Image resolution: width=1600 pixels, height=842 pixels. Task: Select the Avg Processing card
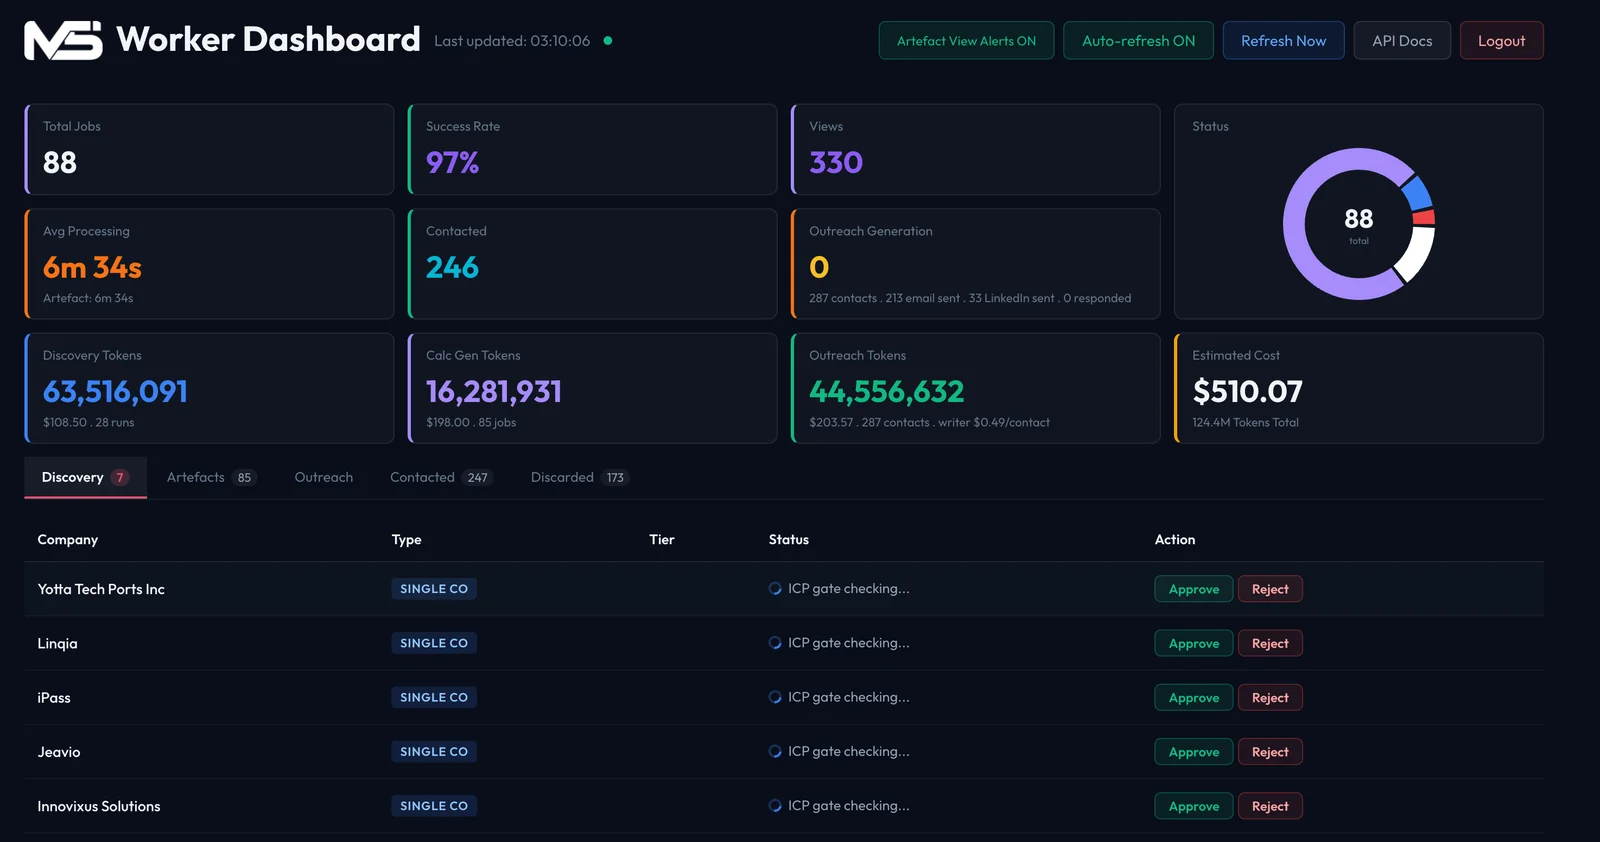(x=209, y=264)
